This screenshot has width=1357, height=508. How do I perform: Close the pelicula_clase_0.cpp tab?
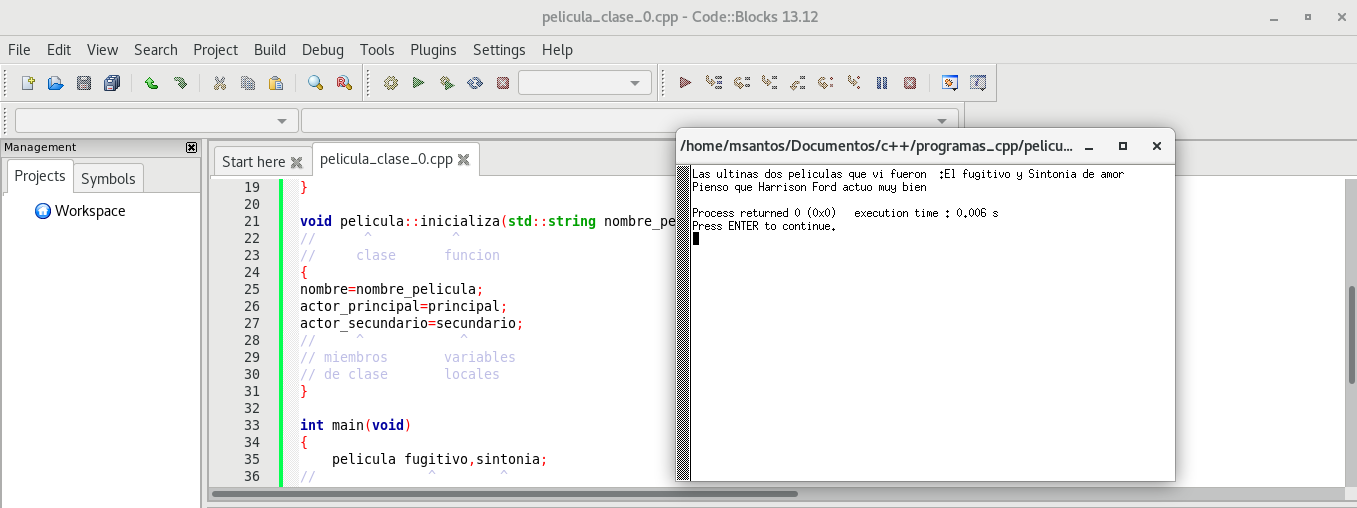(464, 160)
